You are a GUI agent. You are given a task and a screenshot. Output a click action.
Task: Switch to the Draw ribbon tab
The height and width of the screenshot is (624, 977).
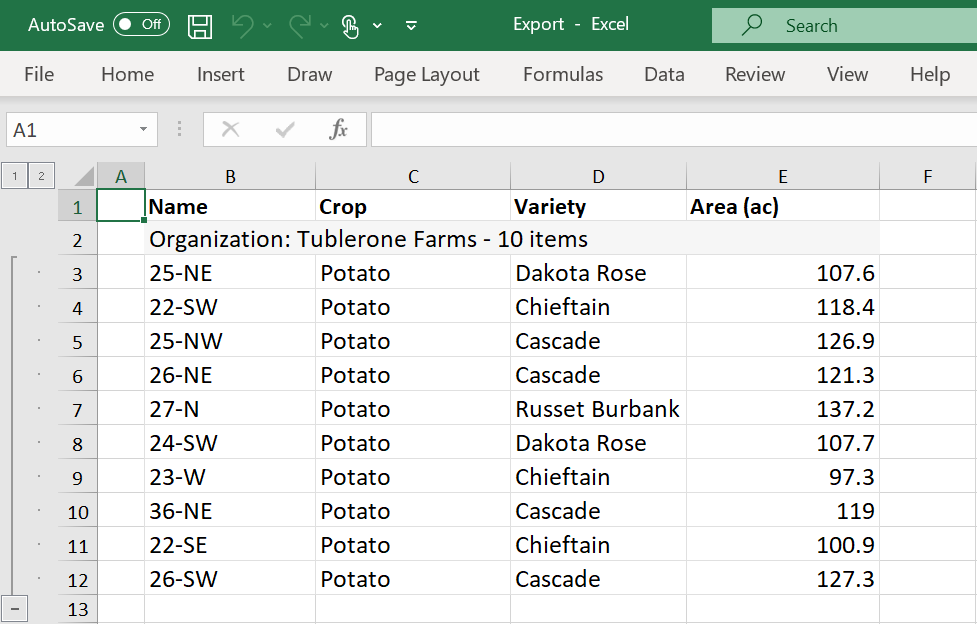310,74
